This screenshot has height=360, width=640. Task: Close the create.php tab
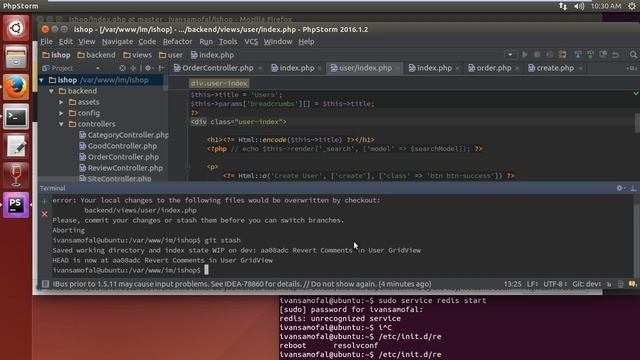coord(580,69)
